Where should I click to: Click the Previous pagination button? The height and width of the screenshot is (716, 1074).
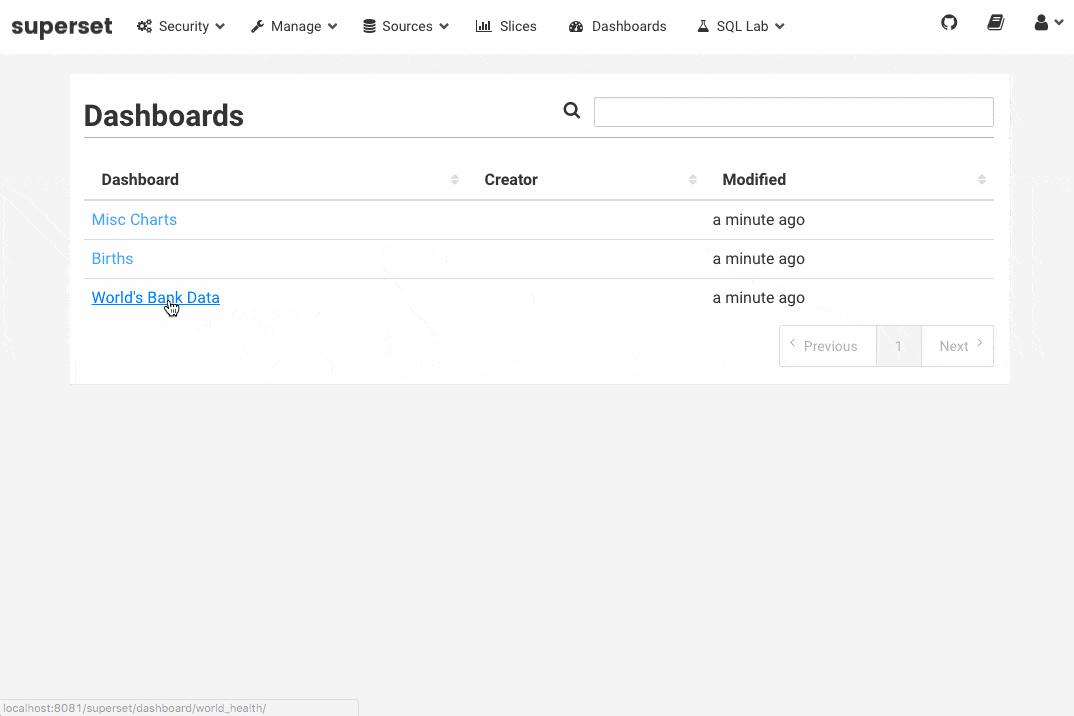[828, 346]
